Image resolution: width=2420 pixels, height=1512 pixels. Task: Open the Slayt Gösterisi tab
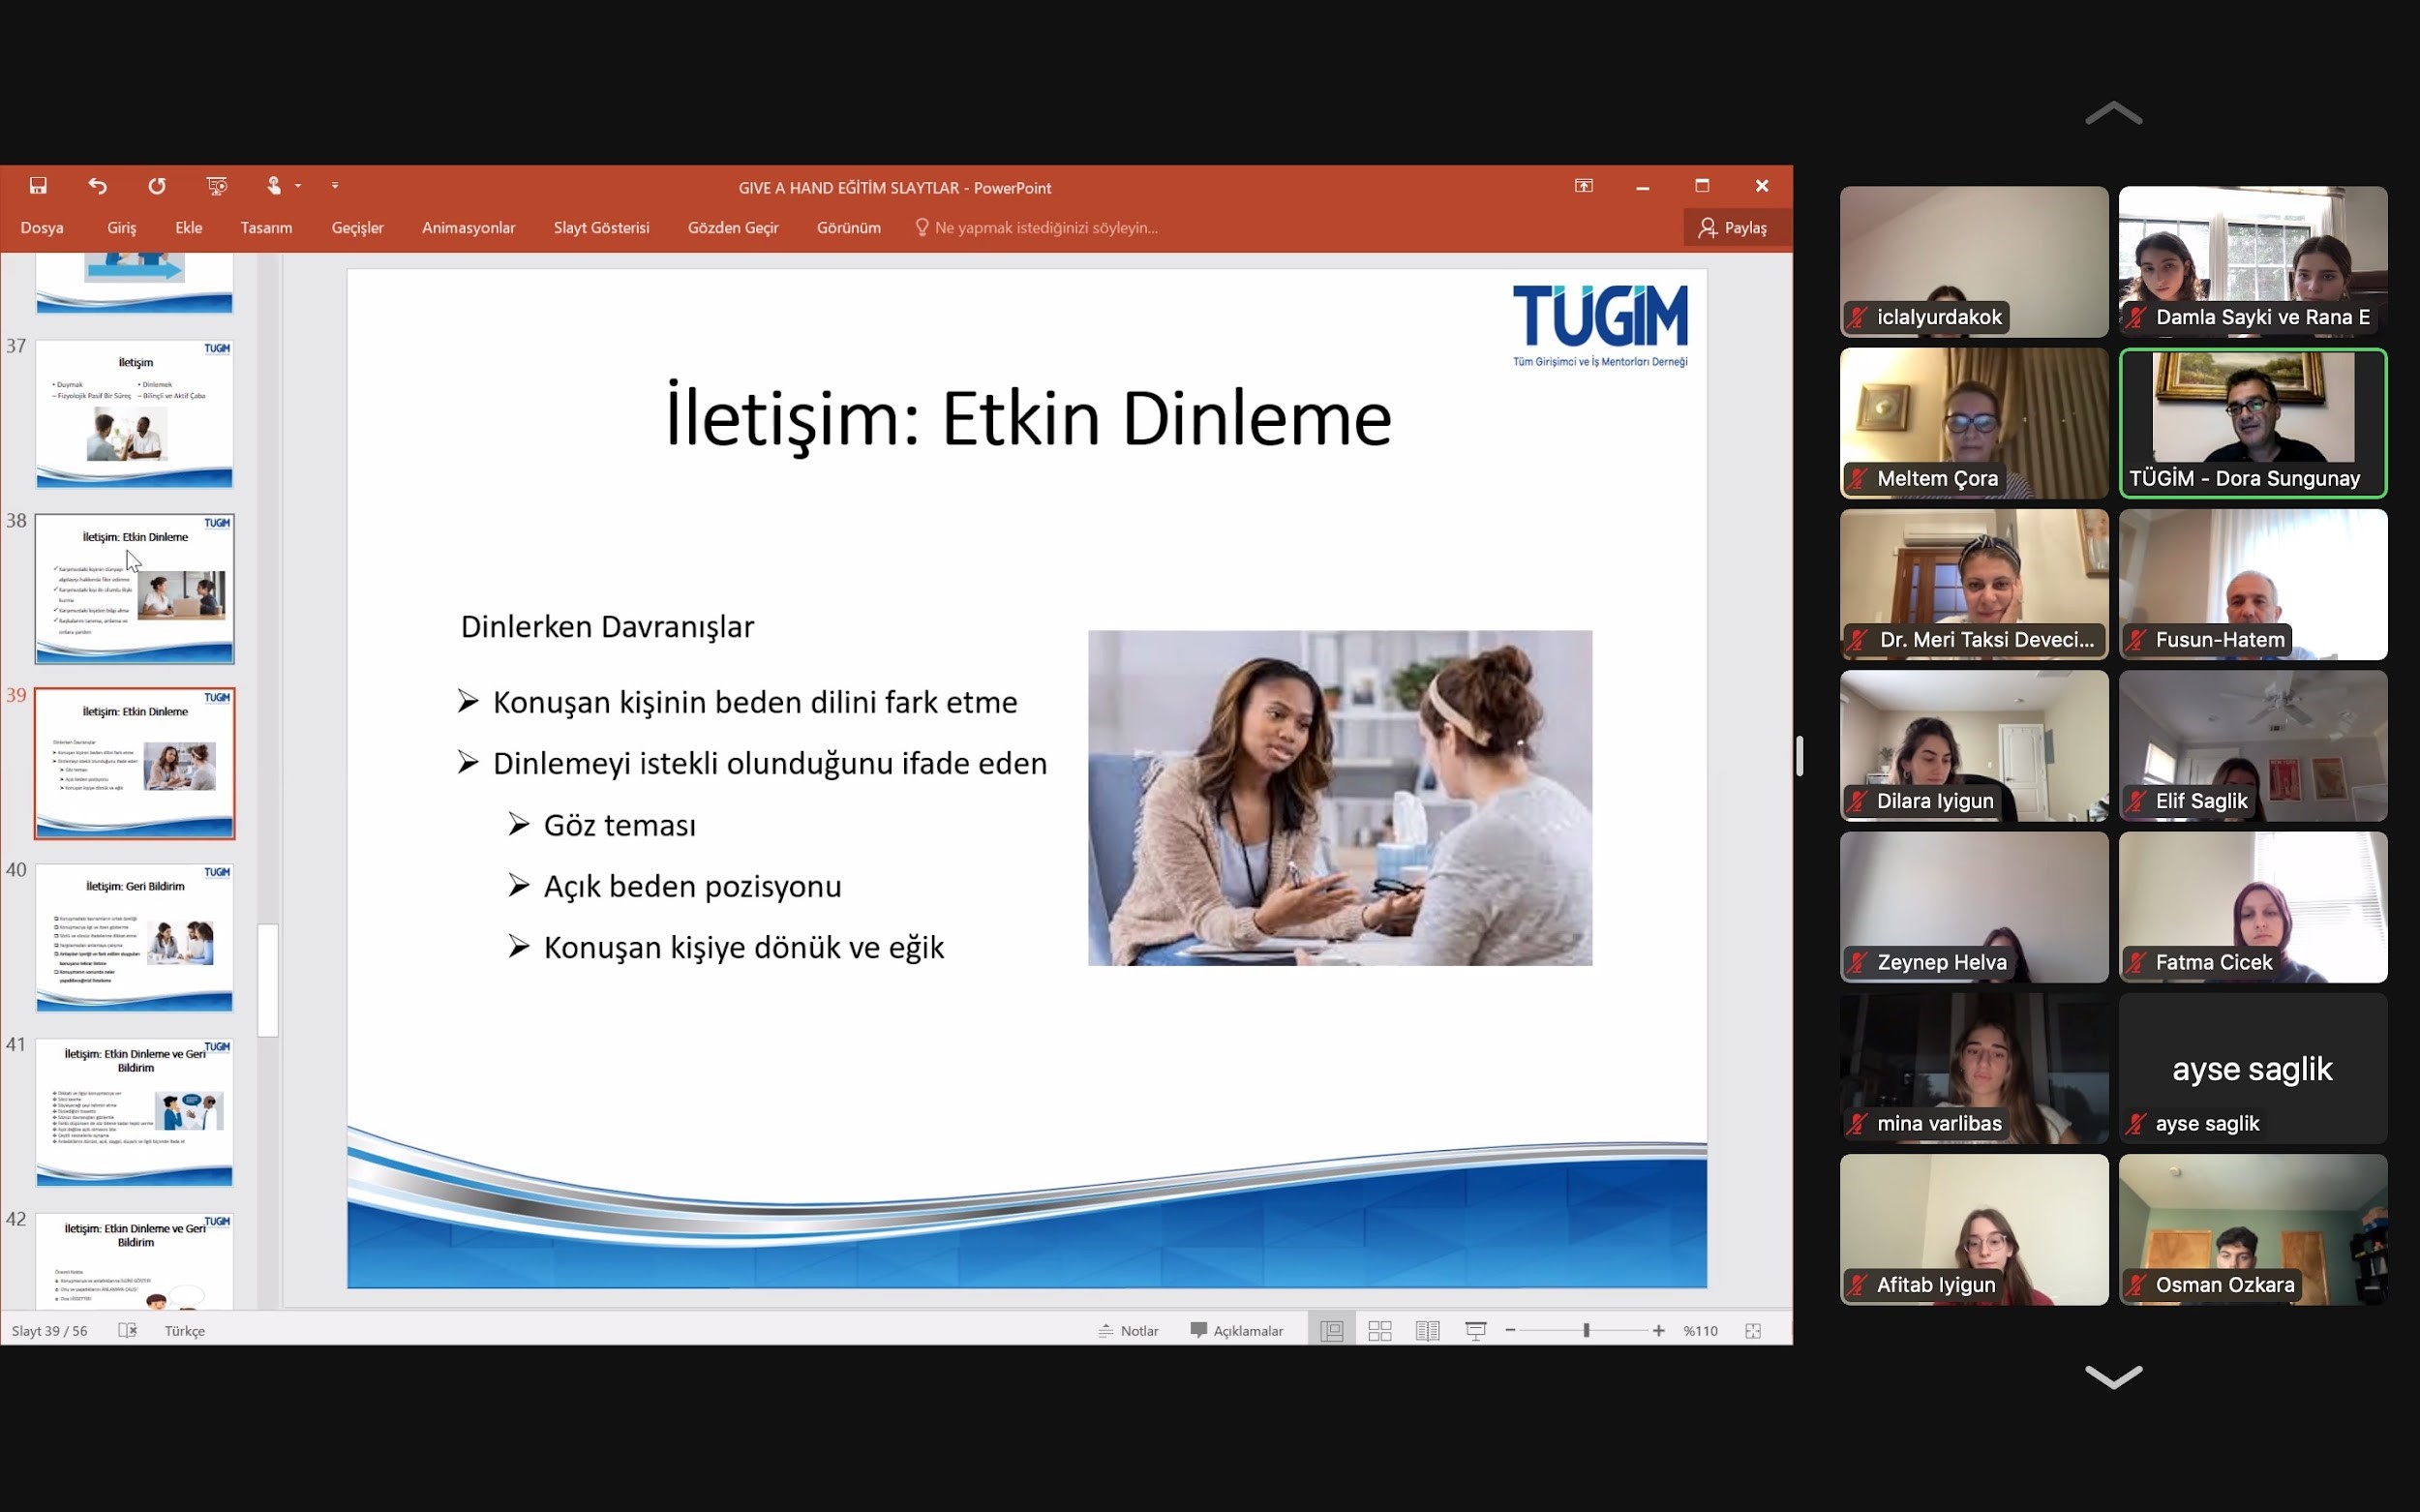tap(601, 228)
